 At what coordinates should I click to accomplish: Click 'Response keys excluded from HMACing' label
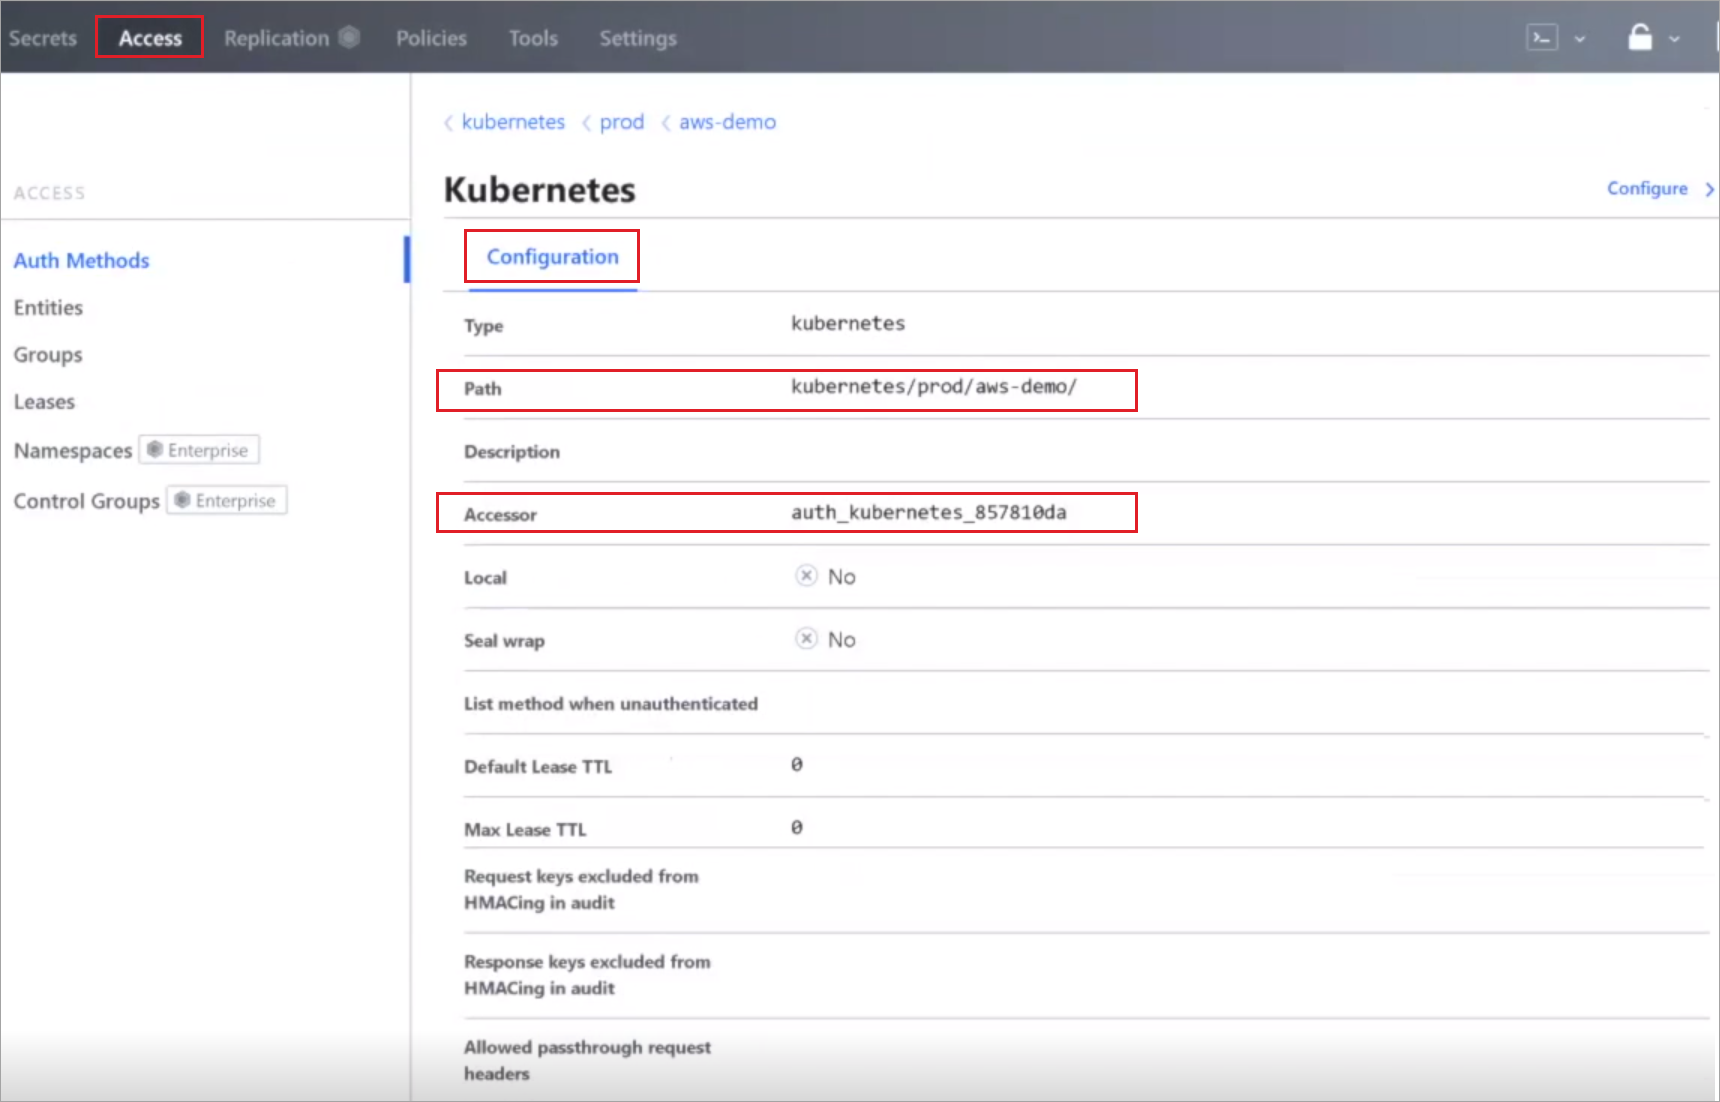coord(587,974)
